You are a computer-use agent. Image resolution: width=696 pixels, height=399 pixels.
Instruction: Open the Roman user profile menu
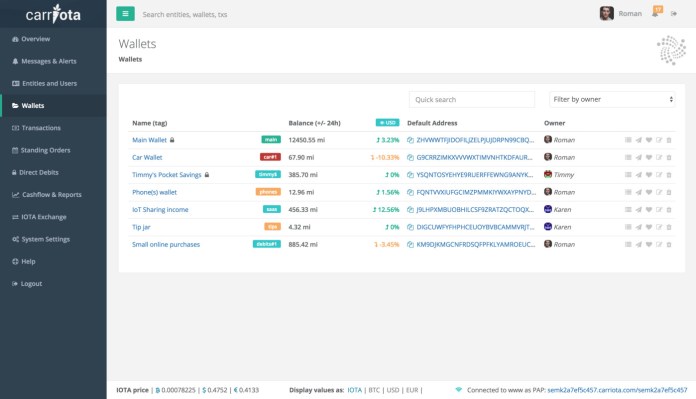tap(621, 14)
